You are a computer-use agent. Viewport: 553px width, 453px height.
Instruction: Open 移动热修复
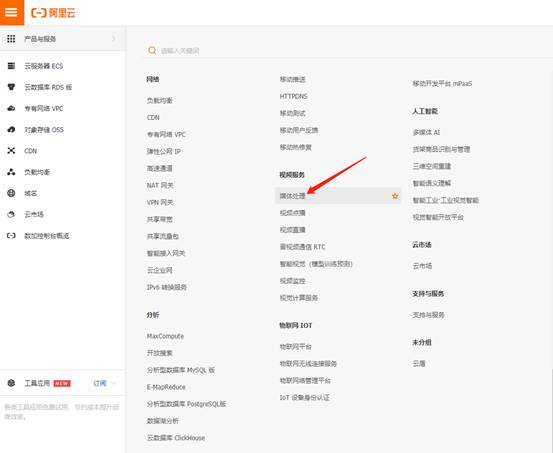pyautogui.click(x=296, y=147)
